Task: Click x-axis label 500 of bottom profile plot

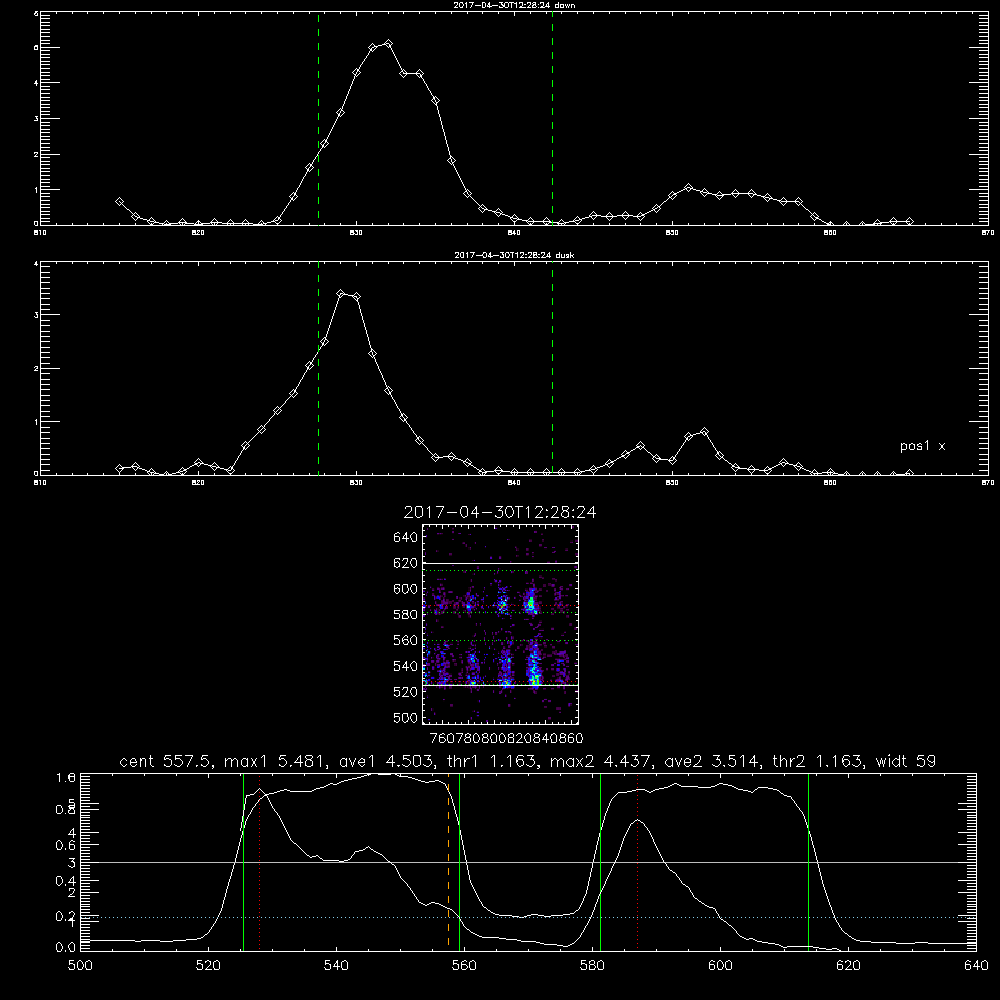Action: pyautogui.click(x=80, y=966)
